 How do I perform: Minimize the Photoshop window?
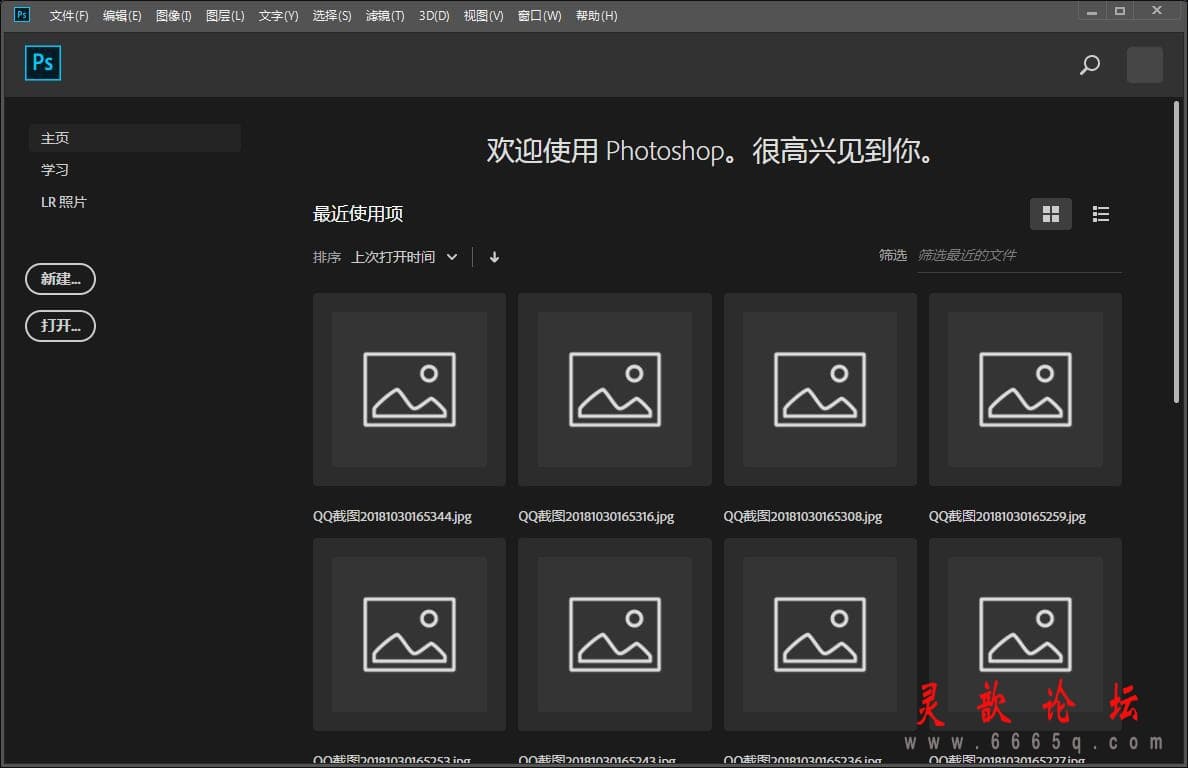click(1092, 11)
